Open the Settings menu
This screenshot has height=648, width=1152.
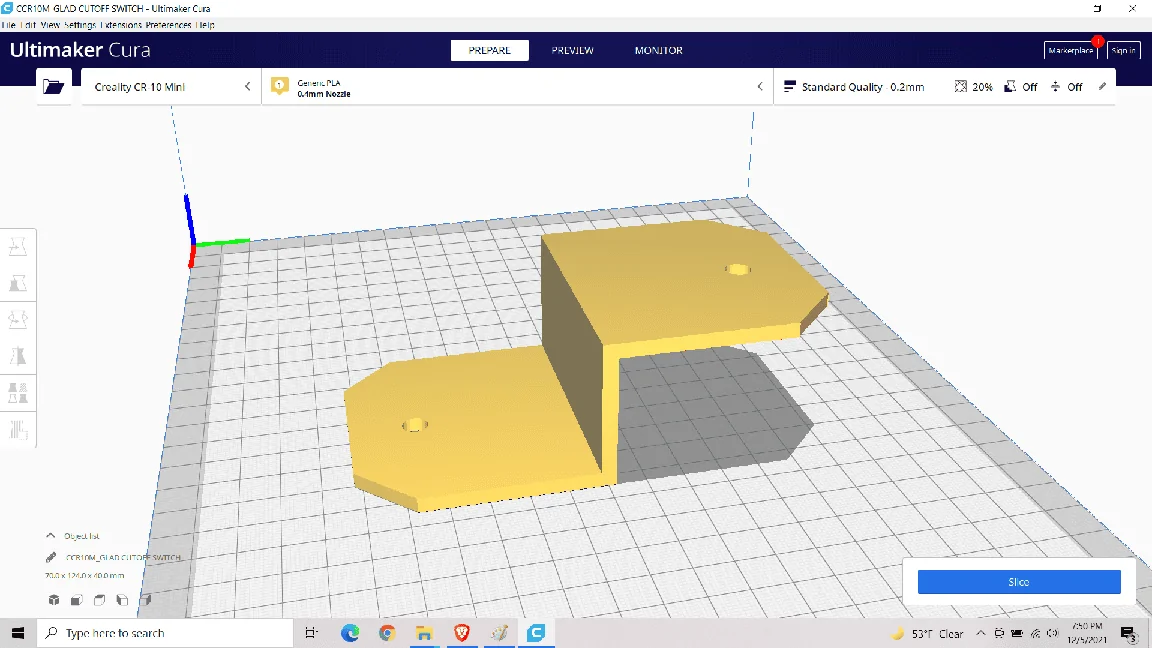coord(79,24)
